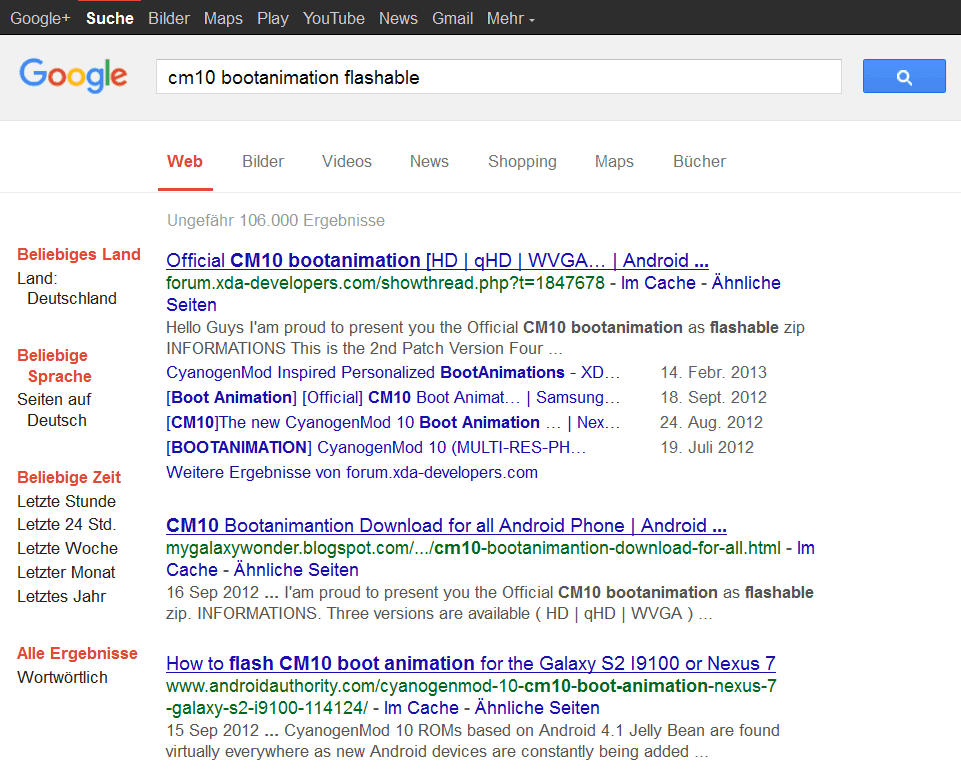Open Bilder in the black top bar

point(169,18)
